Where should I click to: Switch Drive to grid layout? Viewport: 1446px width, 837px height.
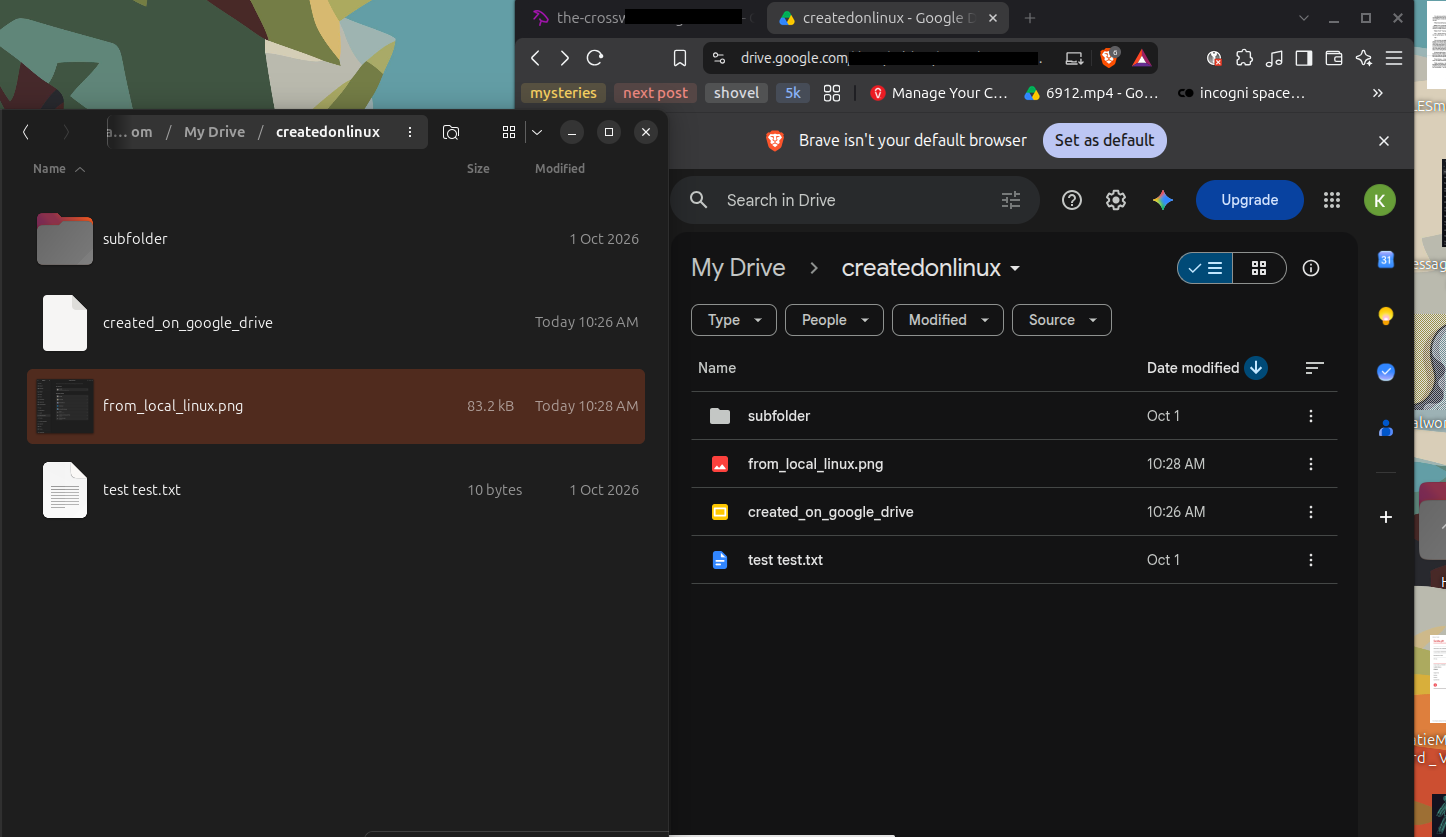[1259, 268]
